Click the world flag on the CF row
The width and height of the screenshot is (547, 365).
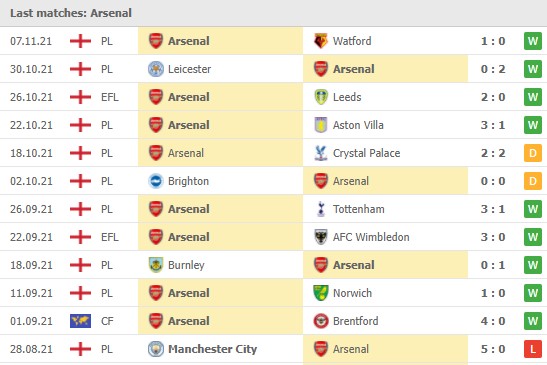pos(80,321)
